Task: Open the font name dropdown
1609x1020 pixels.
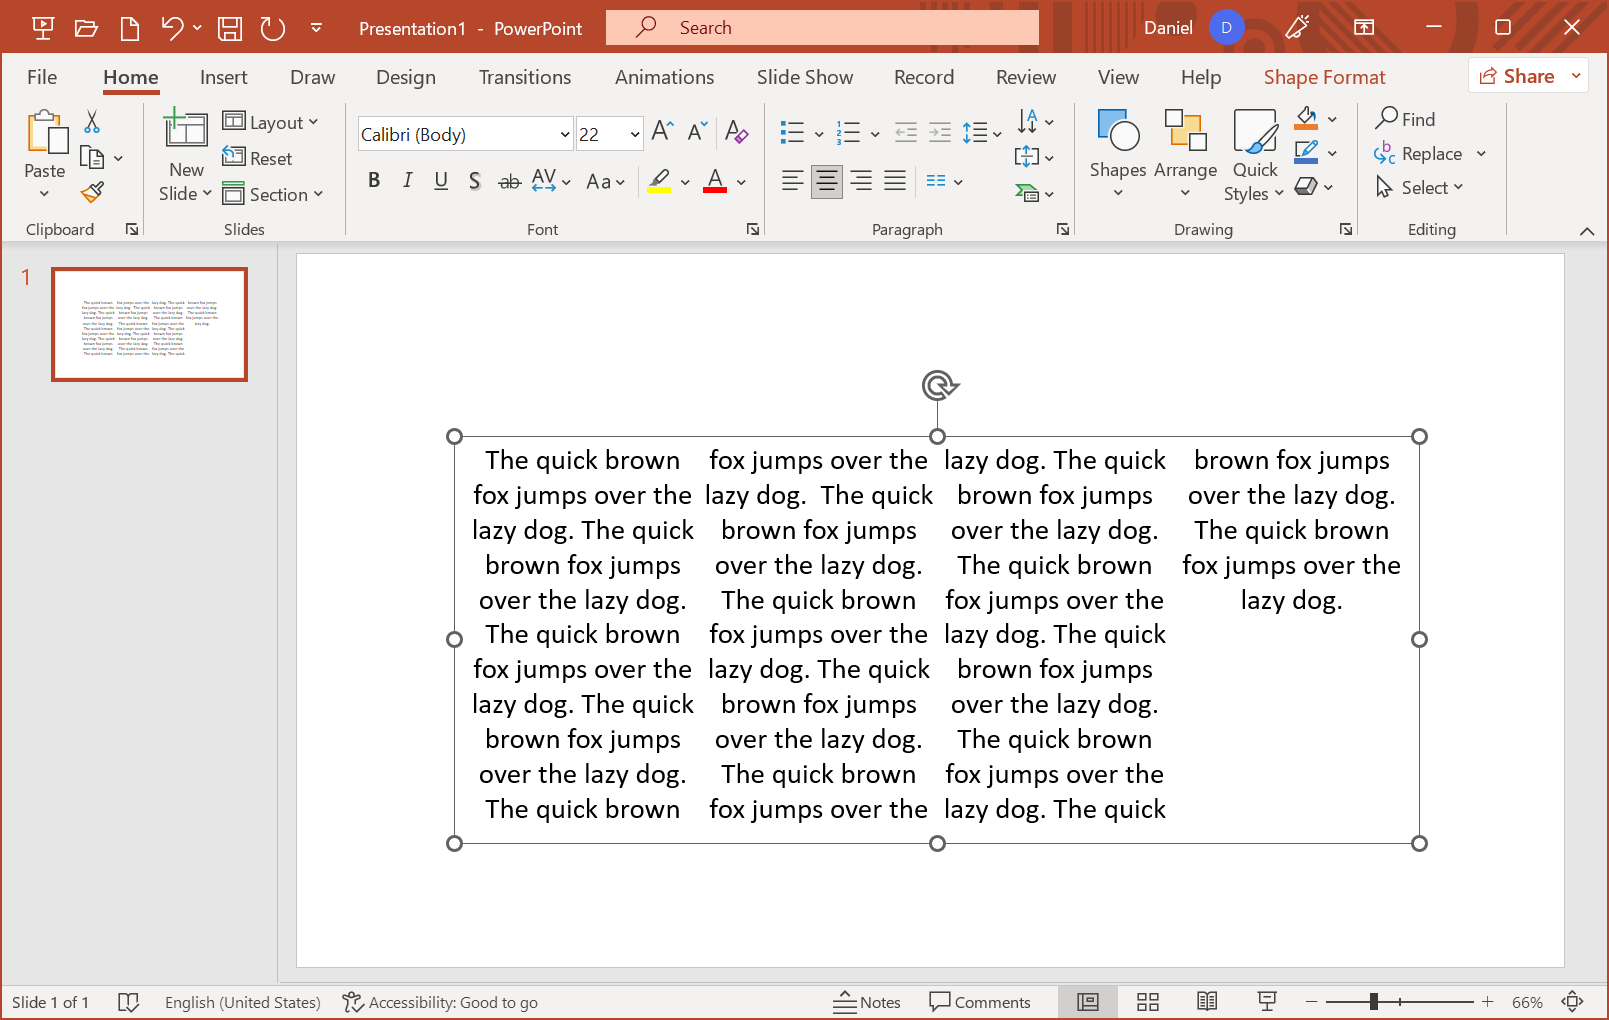Action: [564, 134]
